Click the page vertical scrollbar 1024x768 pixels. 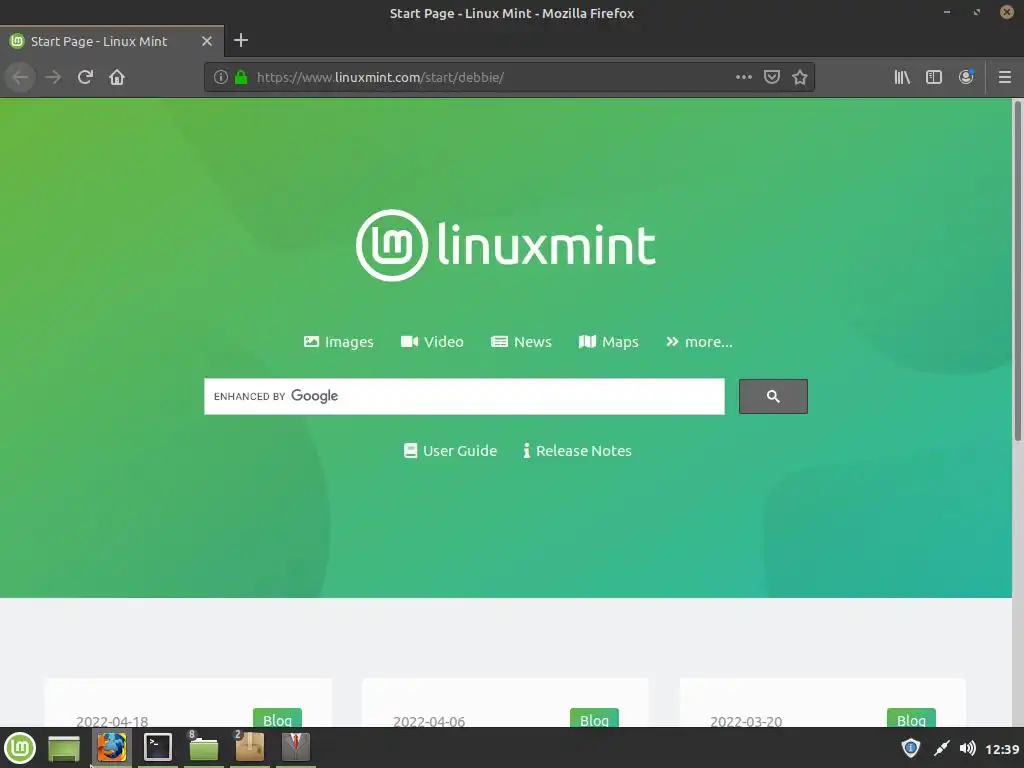[x=1017, y=272]
